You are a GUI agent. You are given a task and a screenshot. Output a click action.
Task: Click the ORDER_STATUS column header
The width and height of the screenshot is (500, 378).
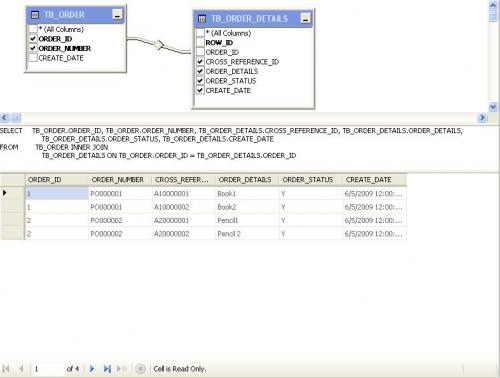(307, 180)
